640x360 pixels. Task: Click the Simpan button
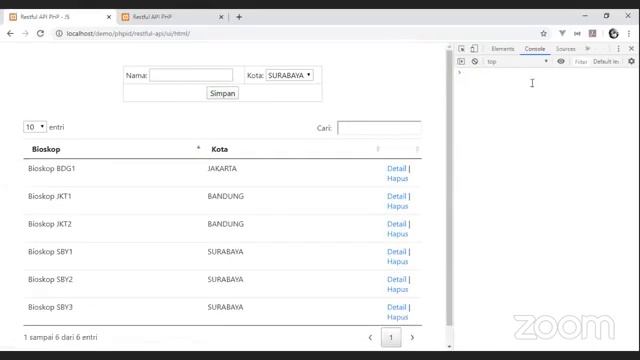[222, 93]
